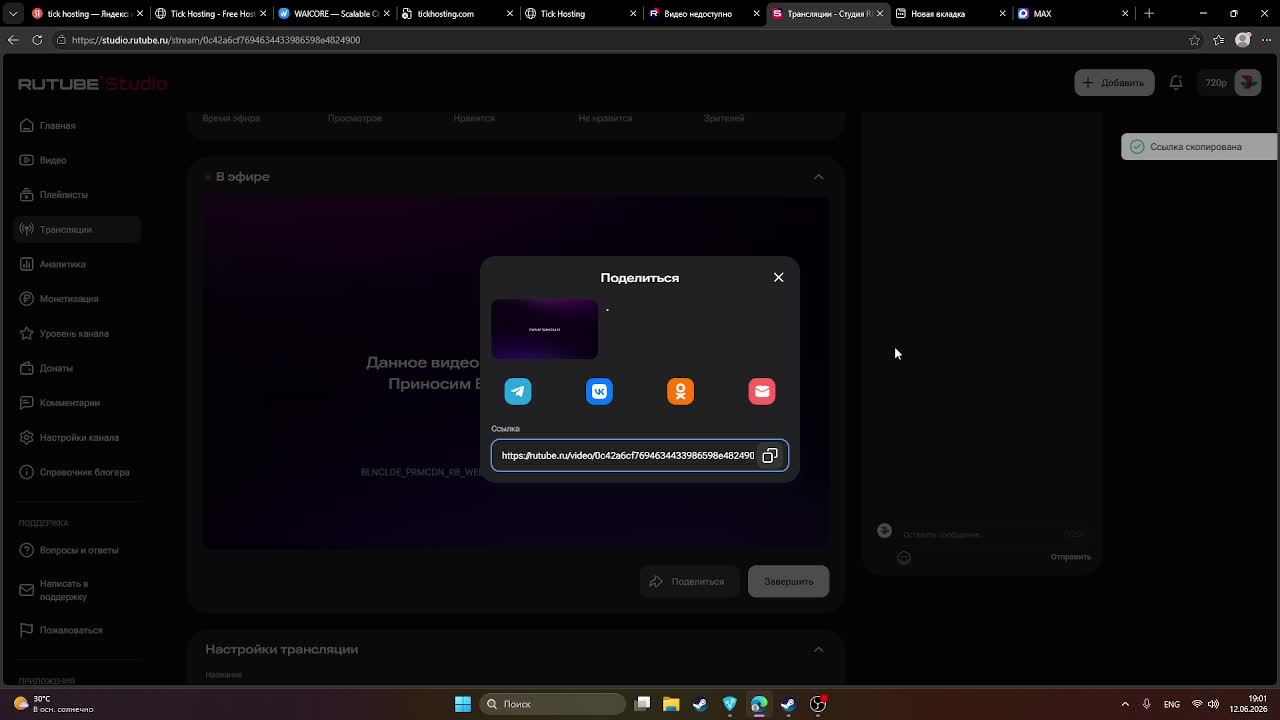Share the stream via Telegram icon
The width and height of the screenshot is (1280, 720).
pyautogui.click(x=518, y=391)
